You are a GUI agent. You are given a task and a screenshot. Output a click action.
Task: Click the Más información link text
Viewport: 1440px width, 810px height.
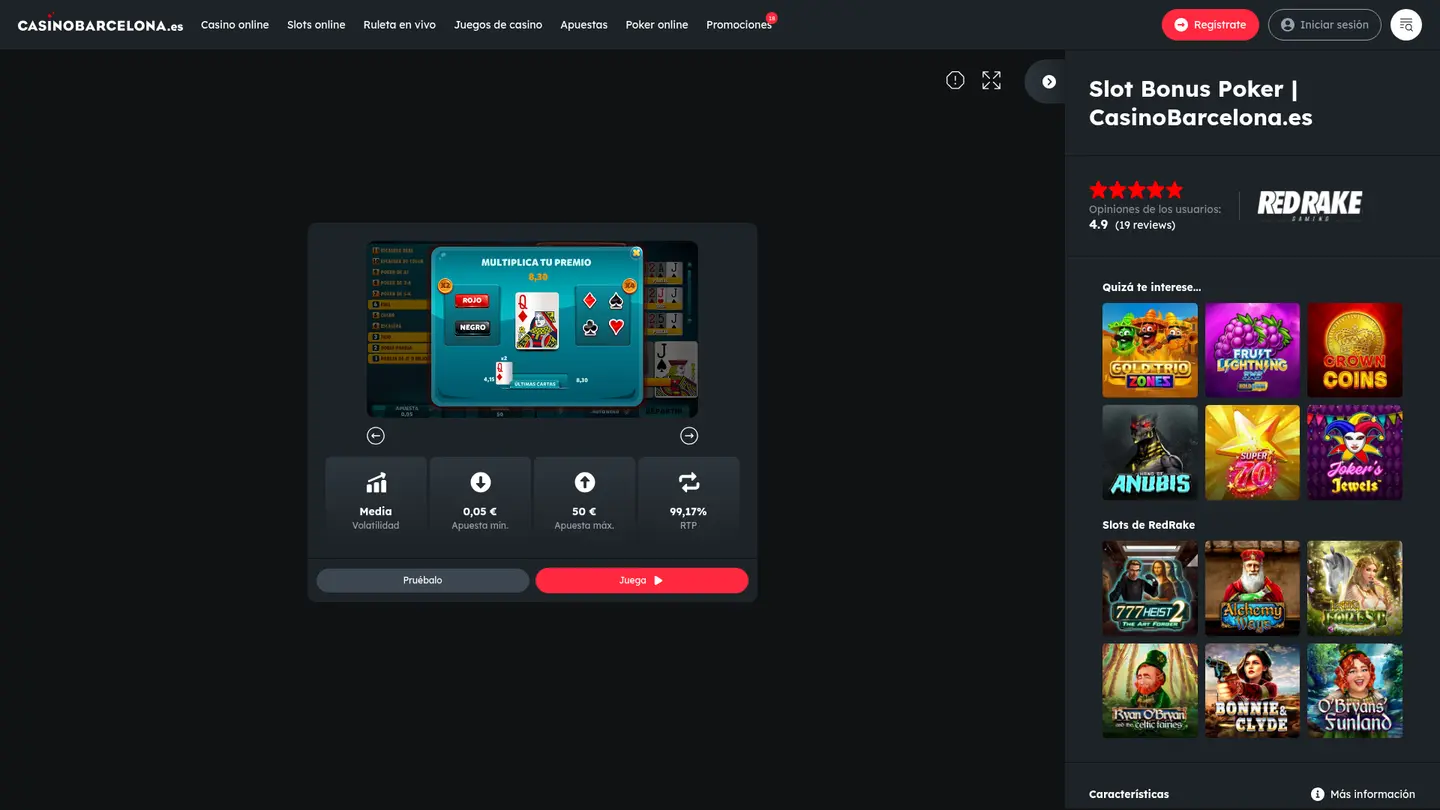click(1372, 794)
